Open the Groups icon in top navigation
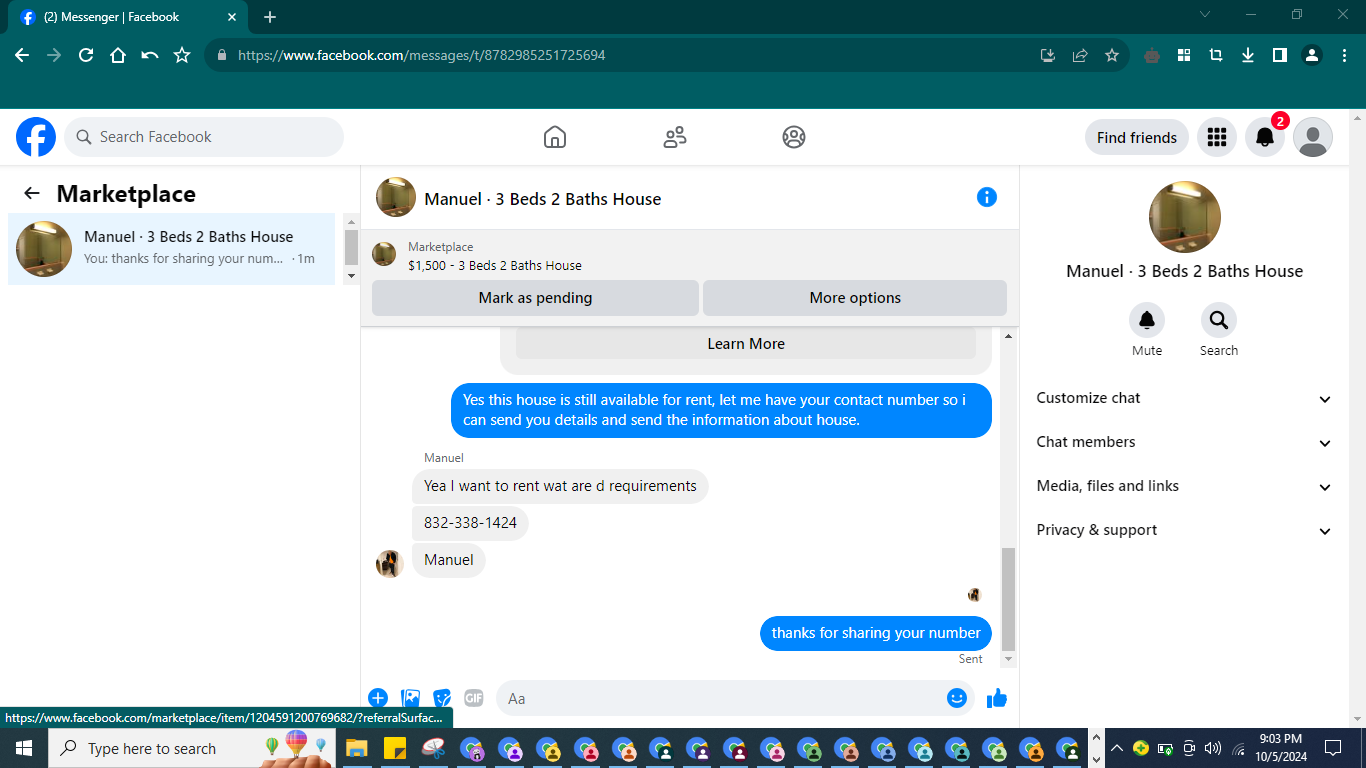The width and height of the screenshot is (1366, 768). tap(794, 137)
